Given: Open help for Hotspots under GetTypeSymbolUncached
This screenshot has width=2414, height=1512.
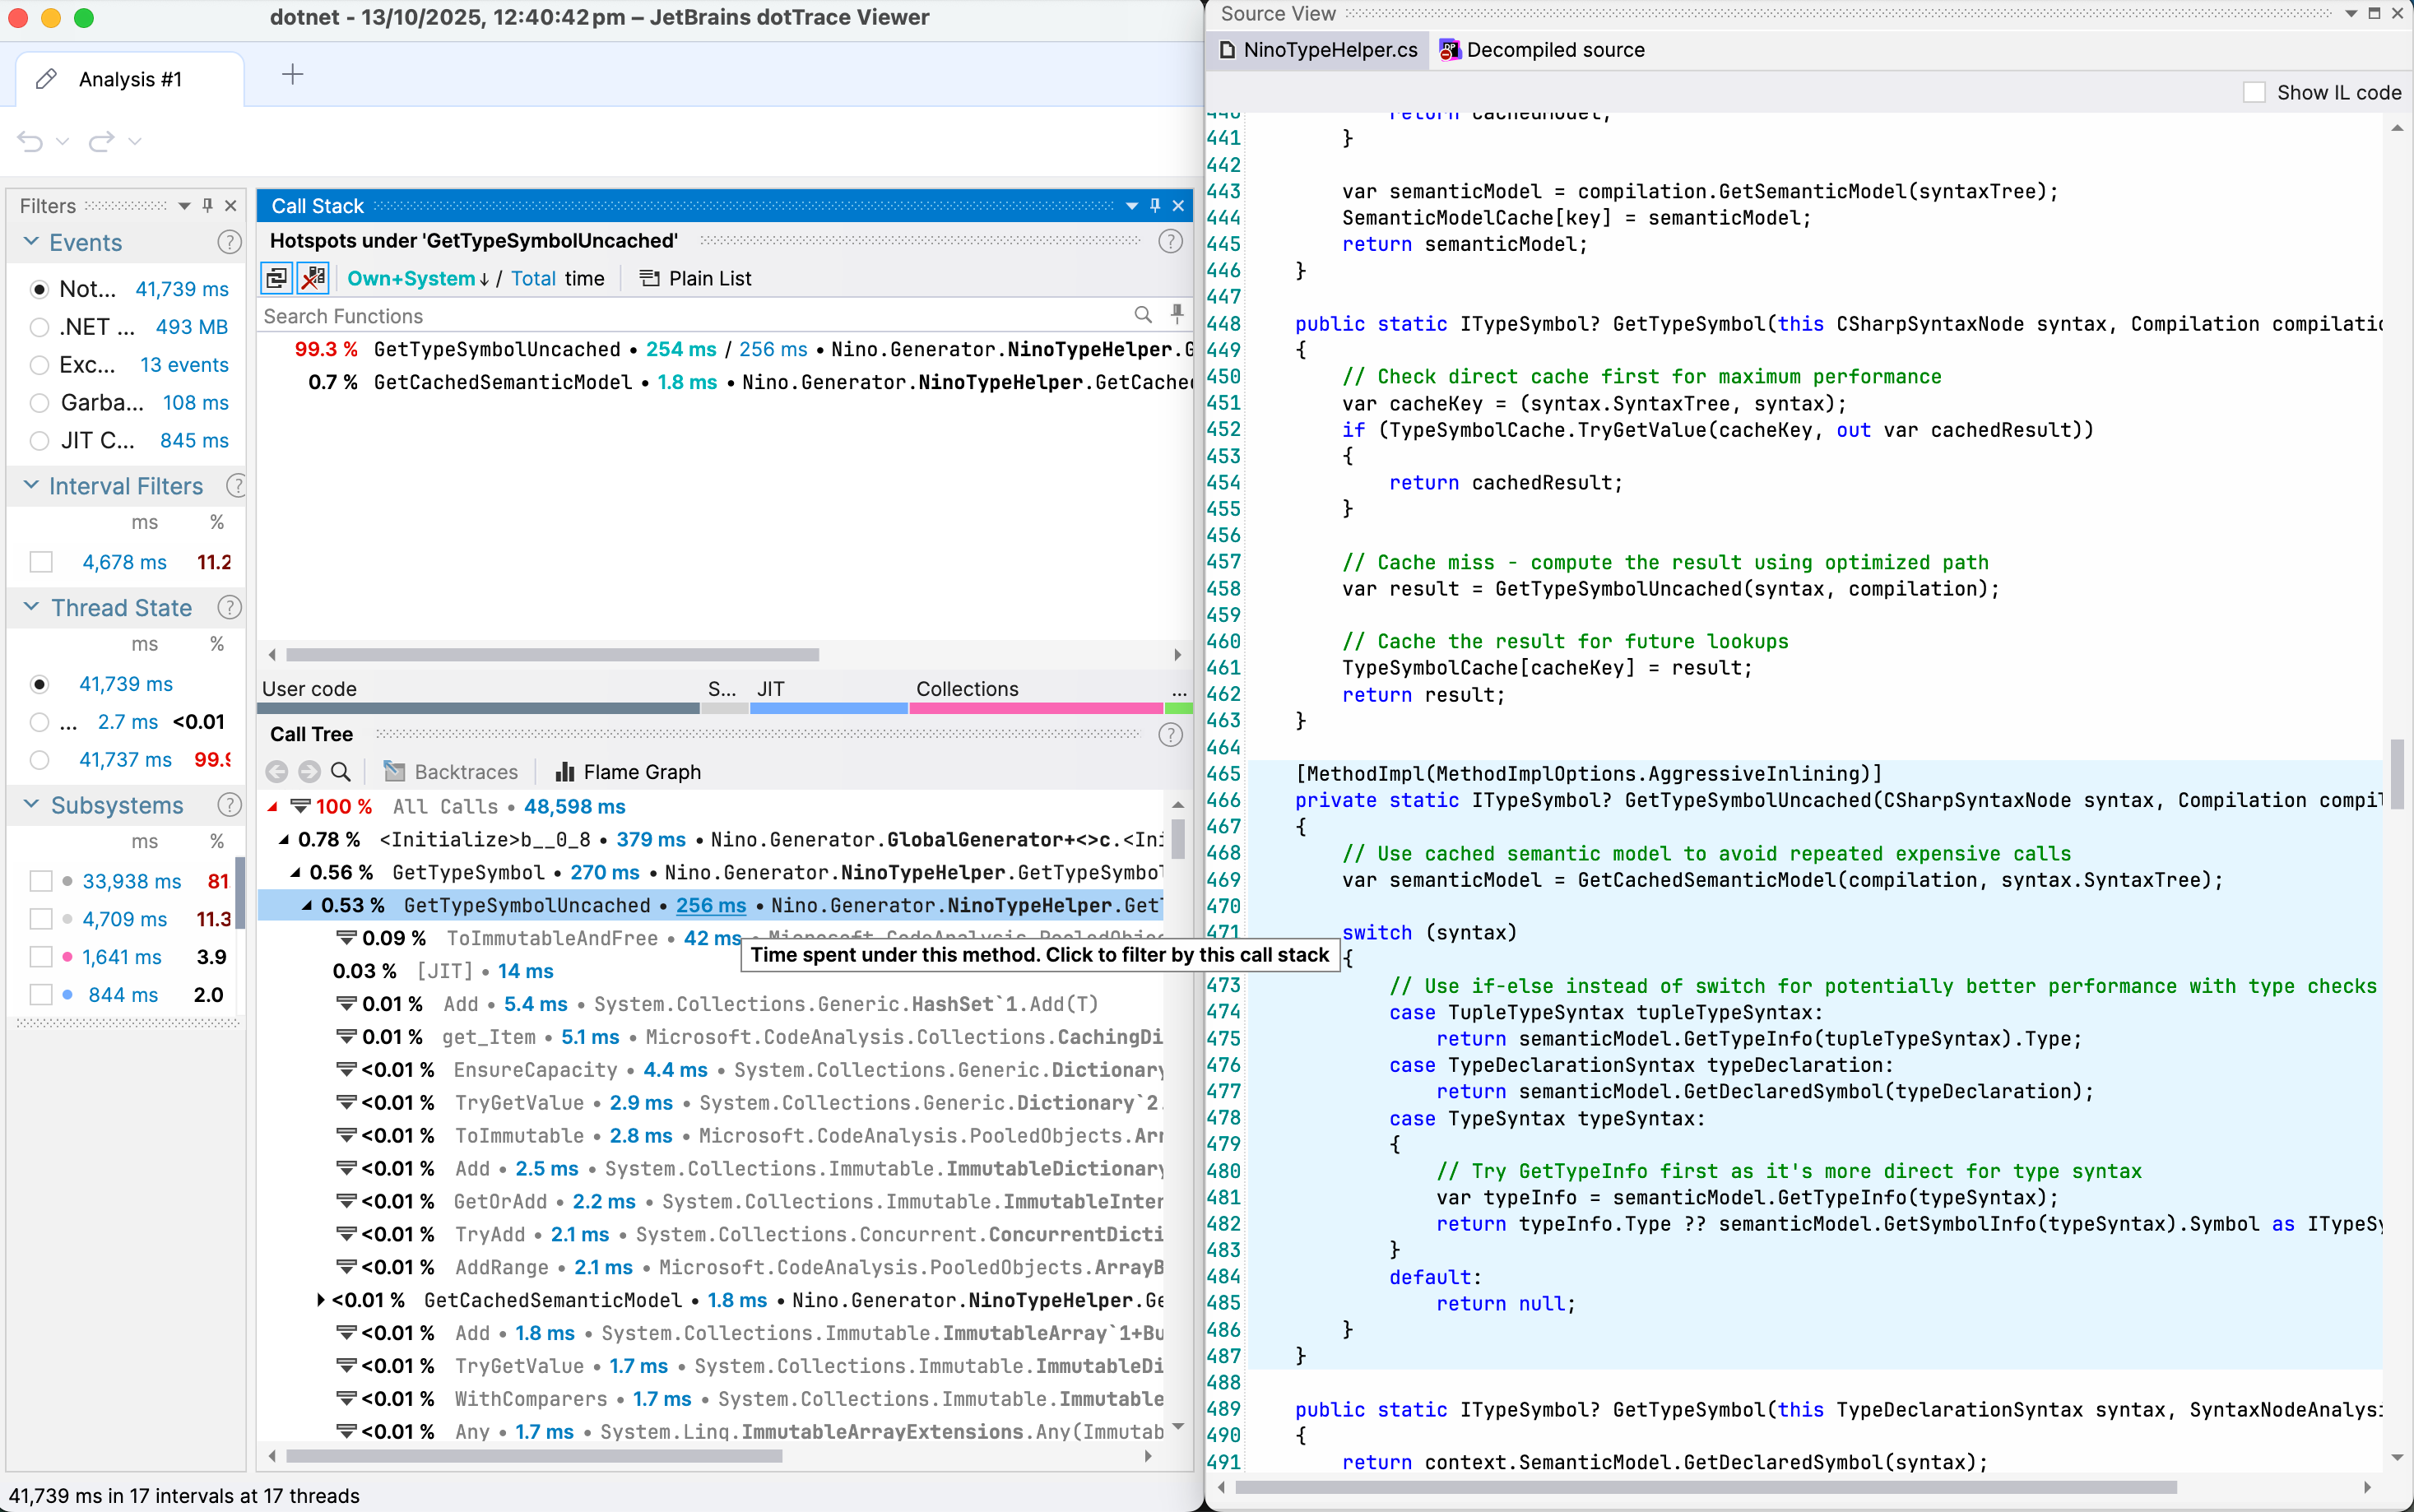Looking at the screenshot, I should pos(1170,241).
